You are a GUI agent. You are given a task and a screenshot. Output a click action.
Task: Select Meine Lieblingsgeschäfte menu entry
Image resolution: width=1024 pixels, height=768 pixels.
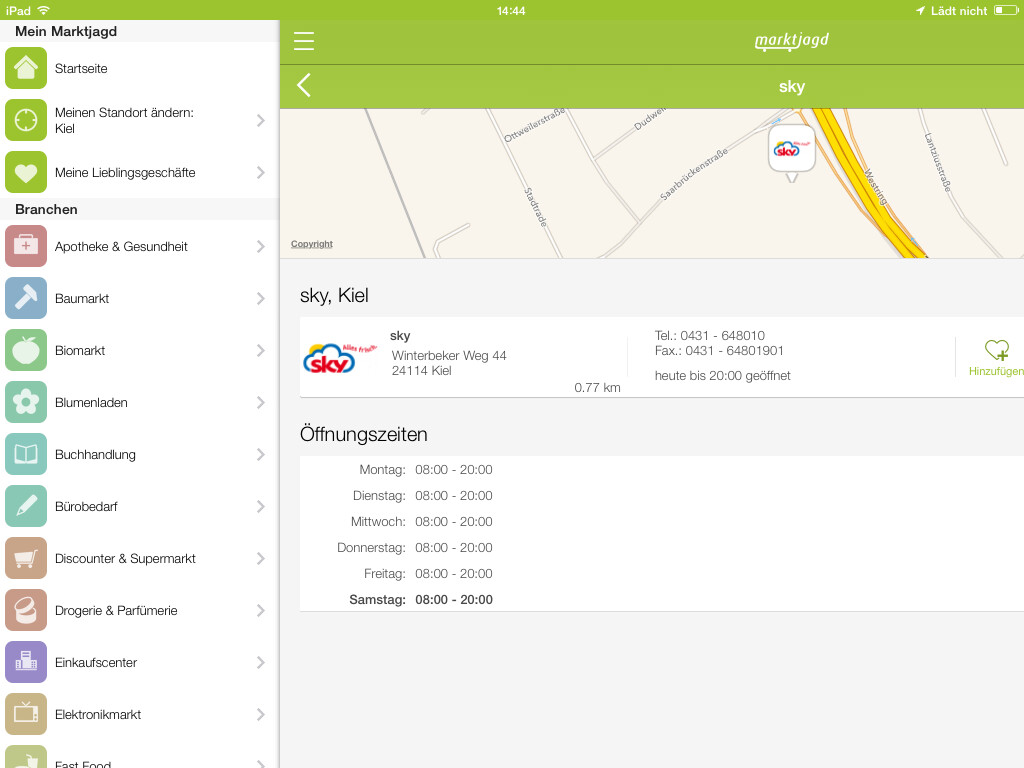[140, 172]
